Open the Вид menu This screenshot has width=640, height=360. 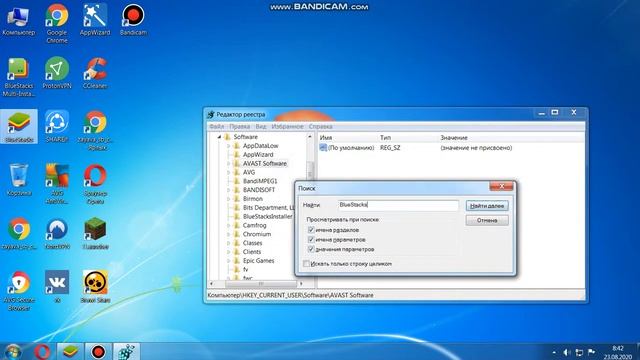(x=260, y=127)
